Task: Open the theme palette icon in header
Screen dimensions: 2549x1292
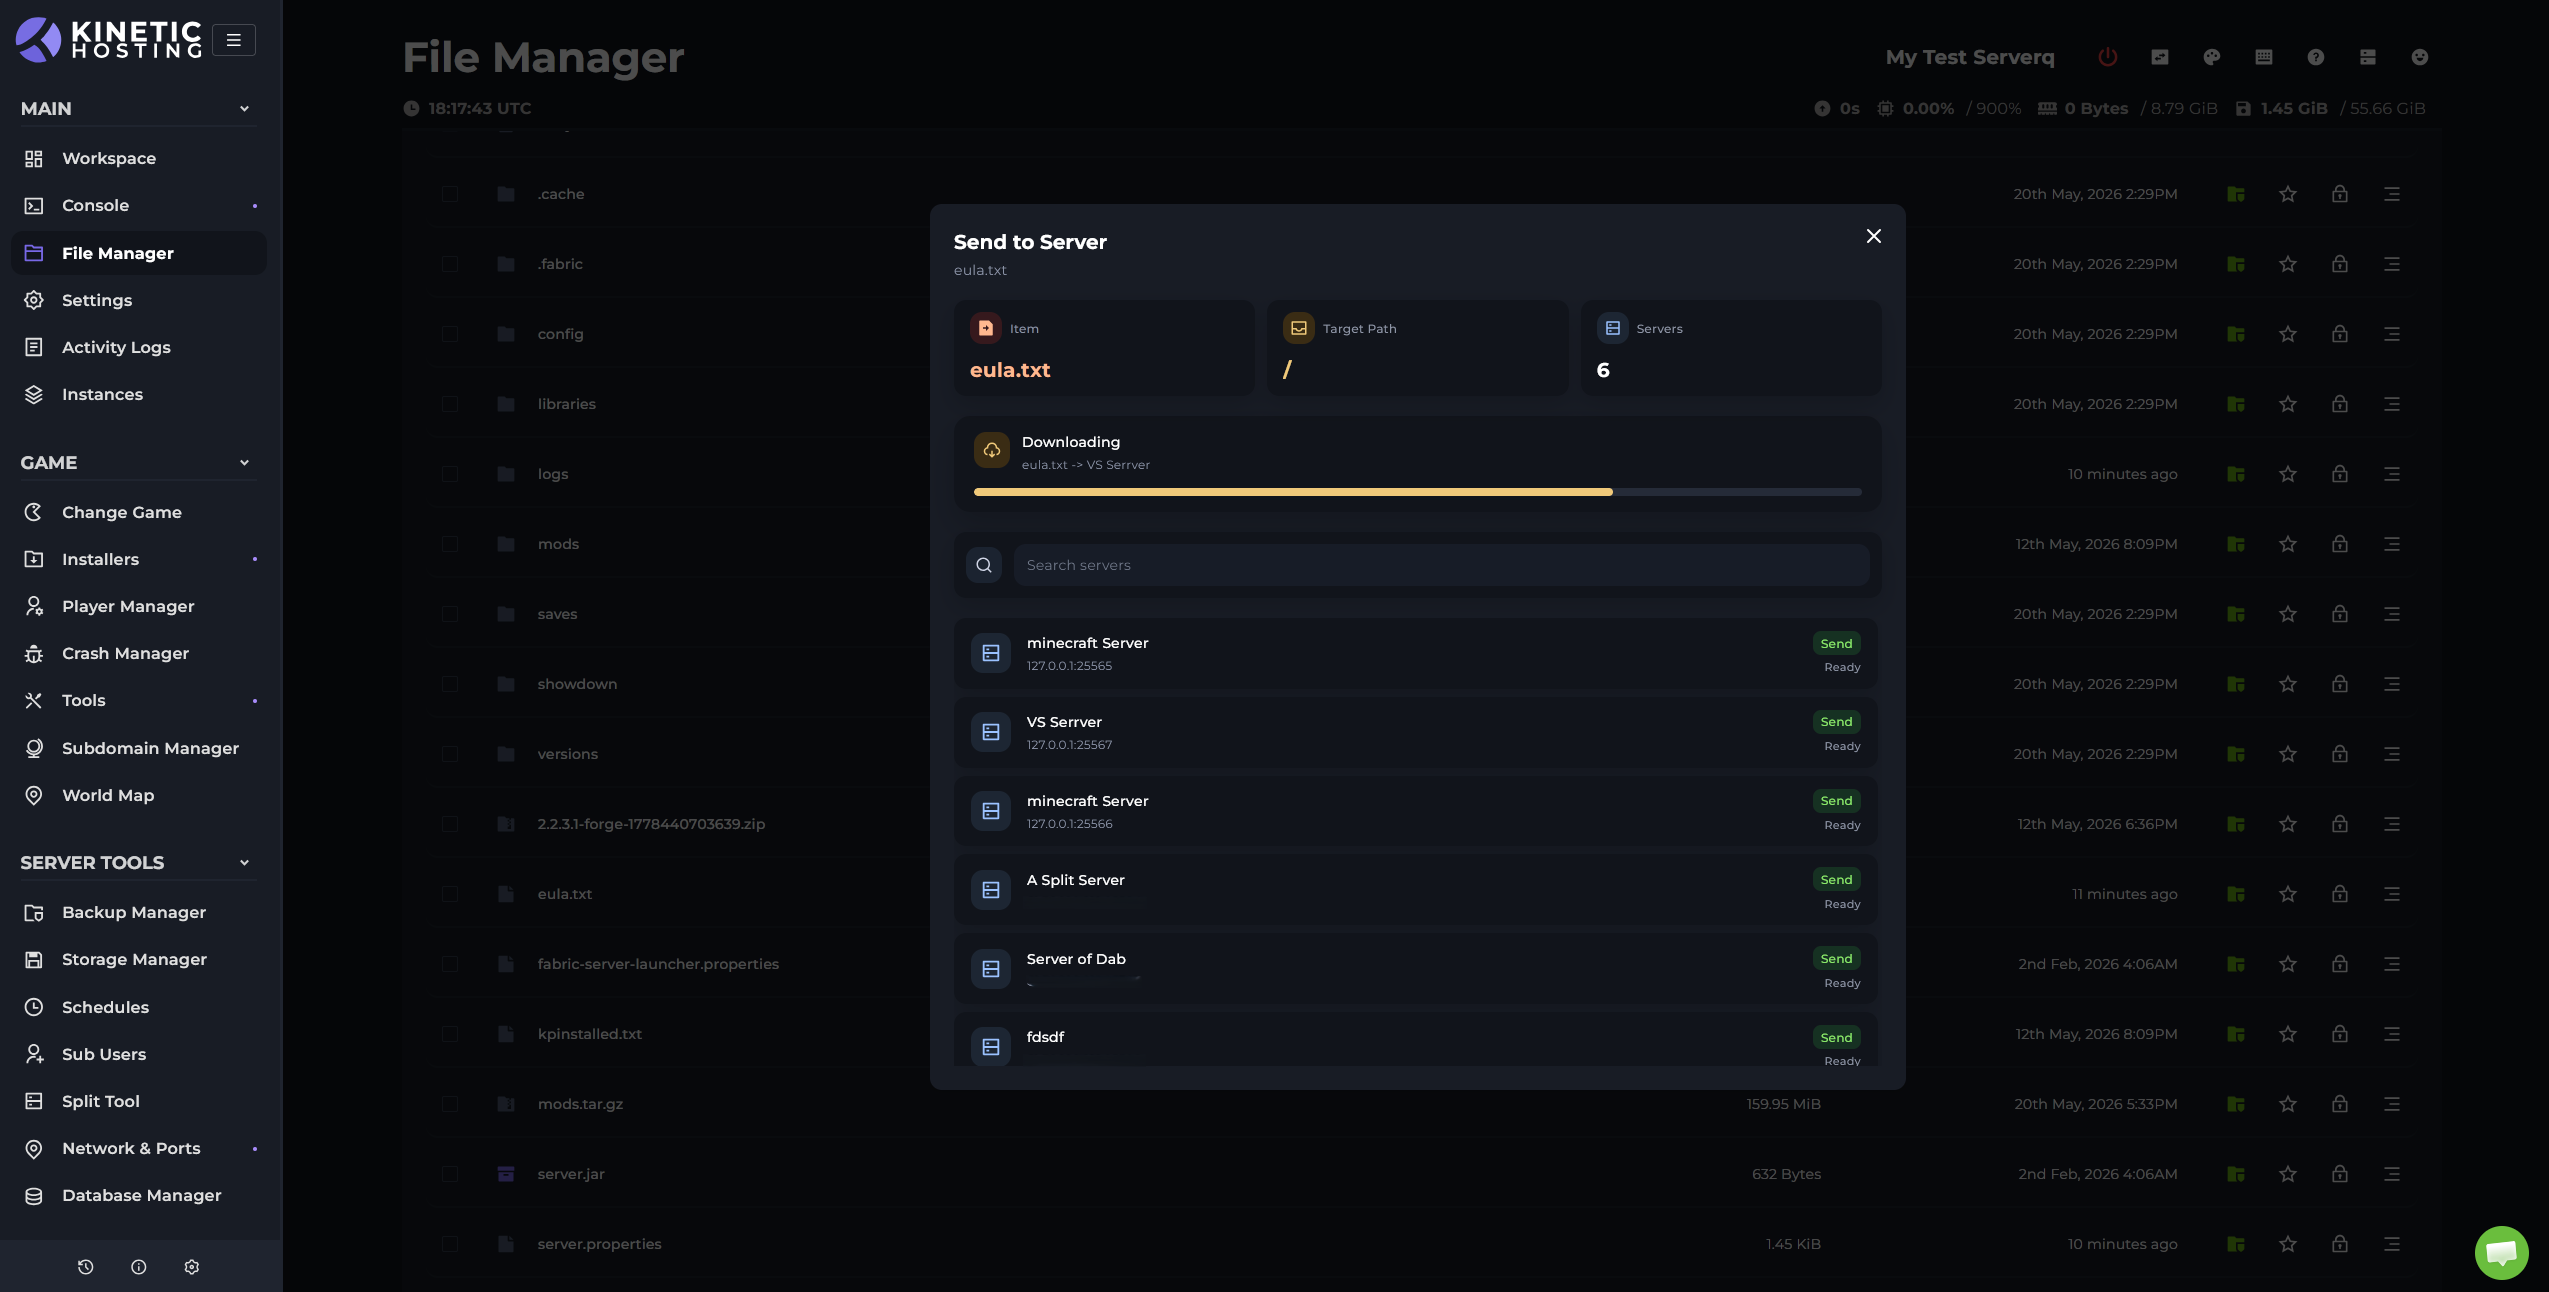Action: [2211, 57]
